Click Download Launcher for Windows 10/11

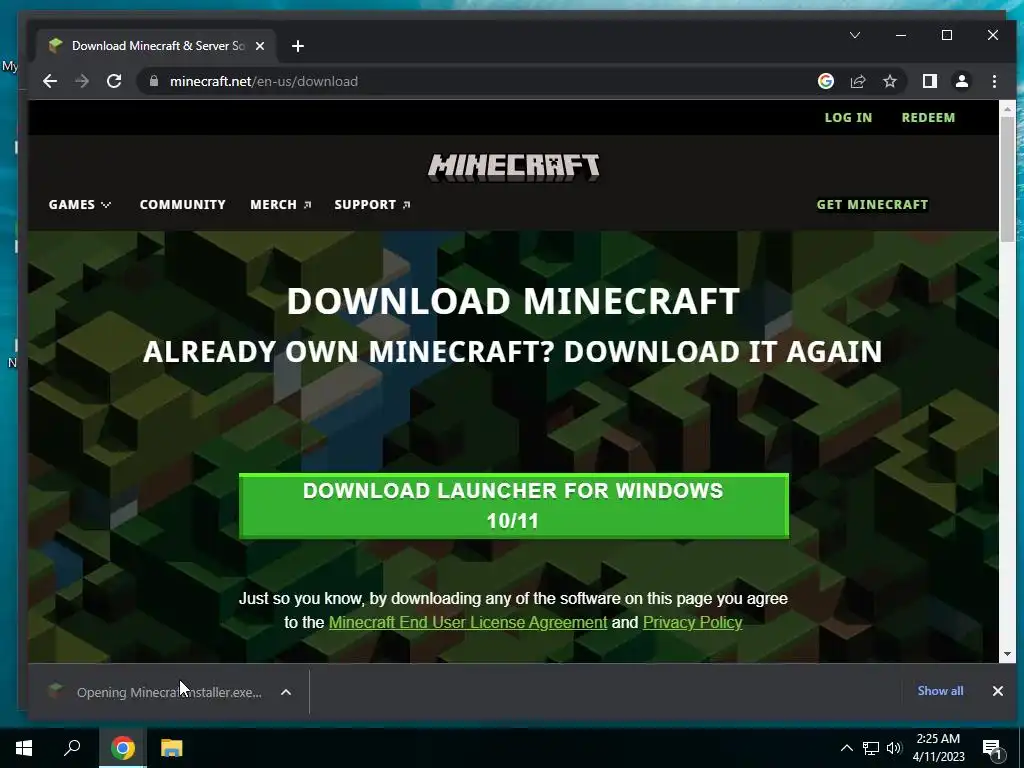tap(513, 506)
